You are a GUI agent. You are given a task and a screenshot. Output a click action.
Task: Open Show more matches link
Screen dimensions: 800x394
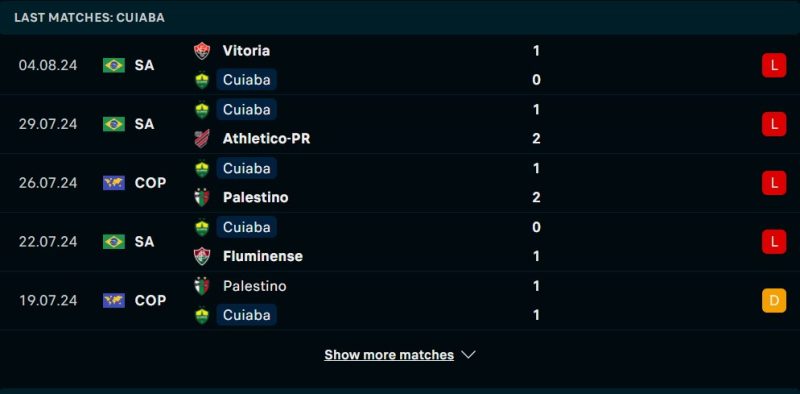click(389, 355)
